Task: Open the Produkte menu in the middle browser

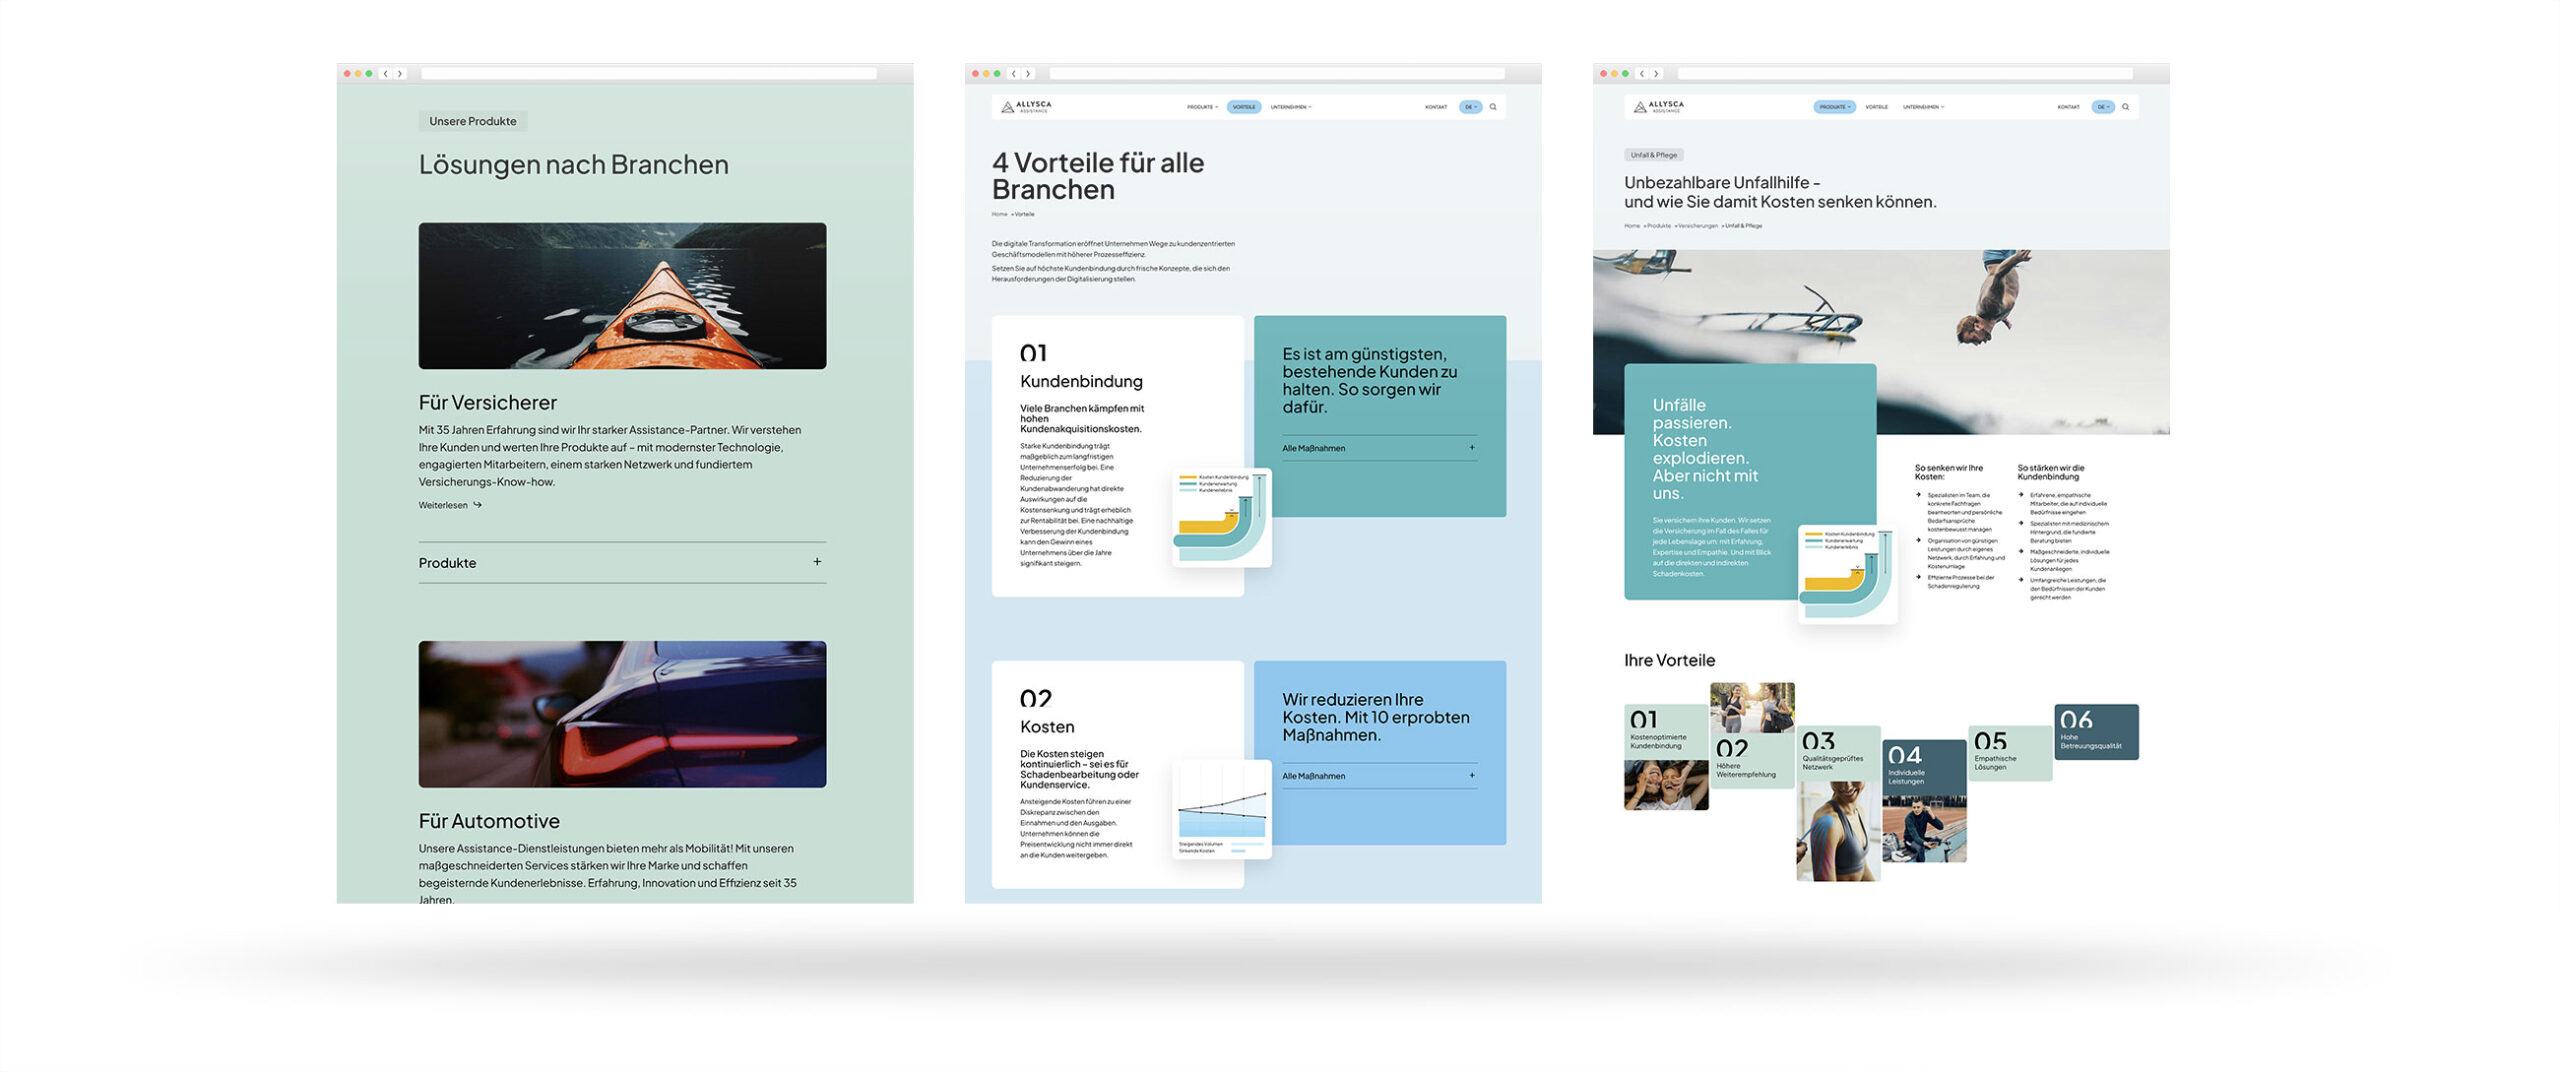Action: coord(1202,107)
